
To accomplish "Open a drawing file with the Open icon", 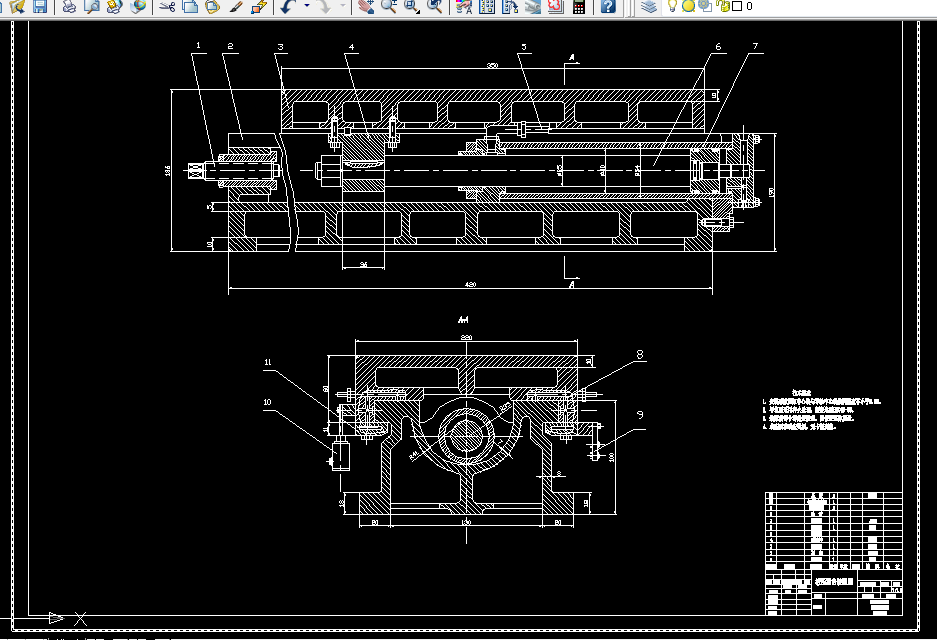I will (x=17, y=7).
